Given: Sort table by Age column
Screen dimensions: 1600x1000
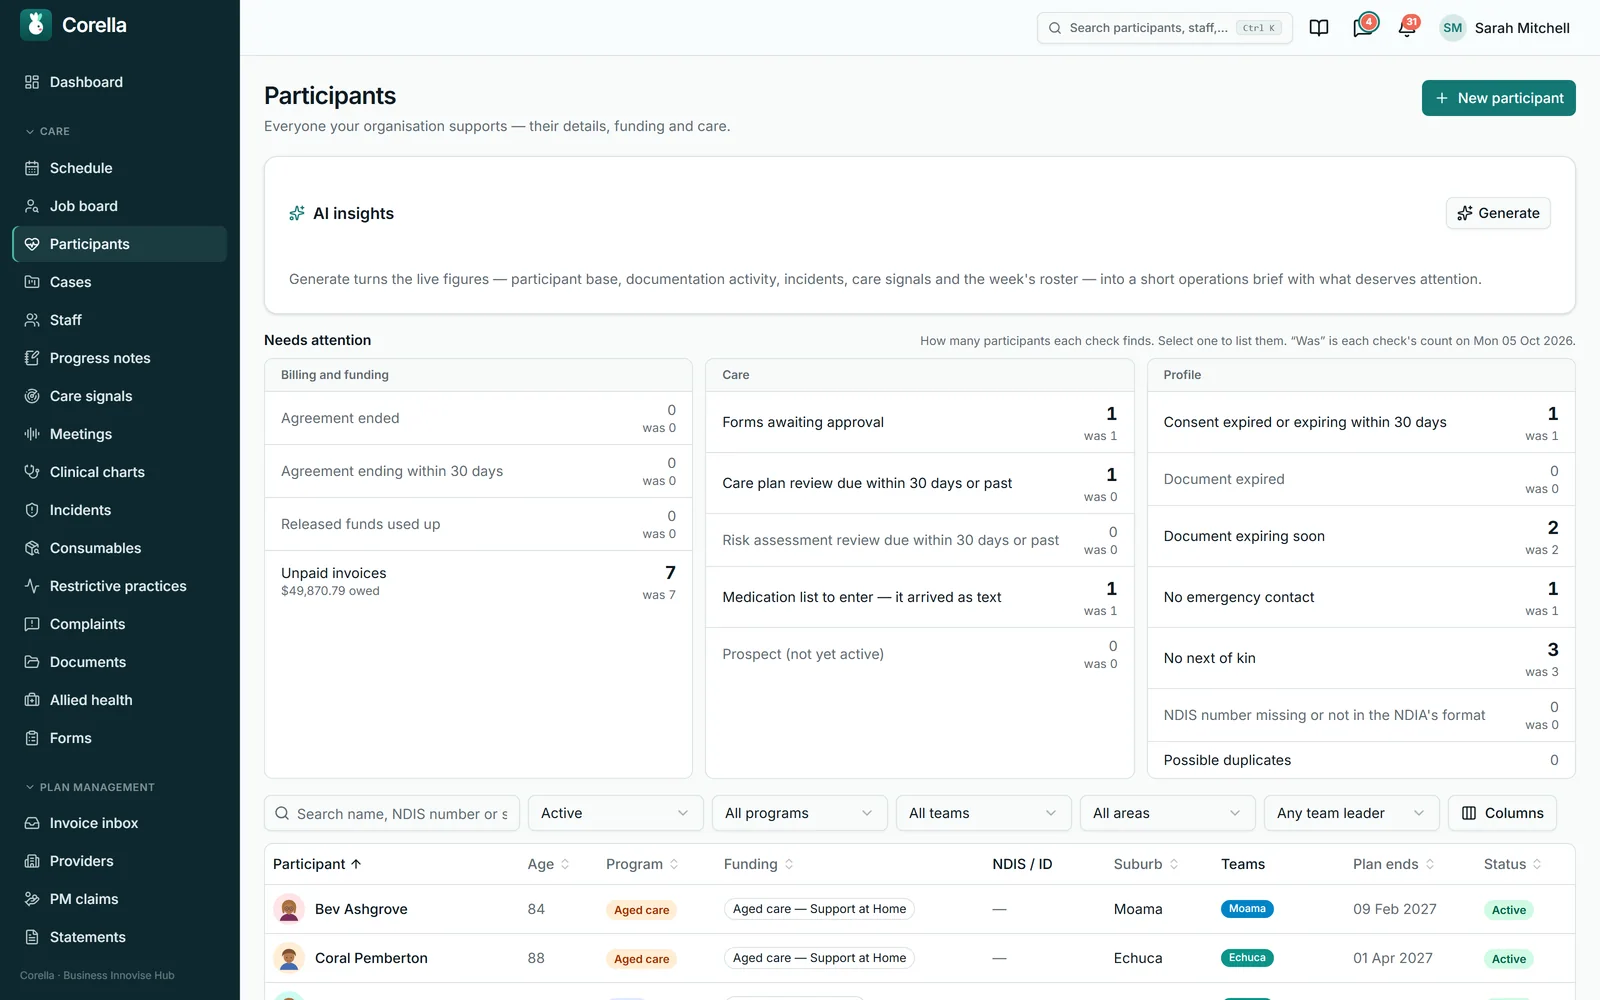Looking at the screenshot, I should coord(548,864).
